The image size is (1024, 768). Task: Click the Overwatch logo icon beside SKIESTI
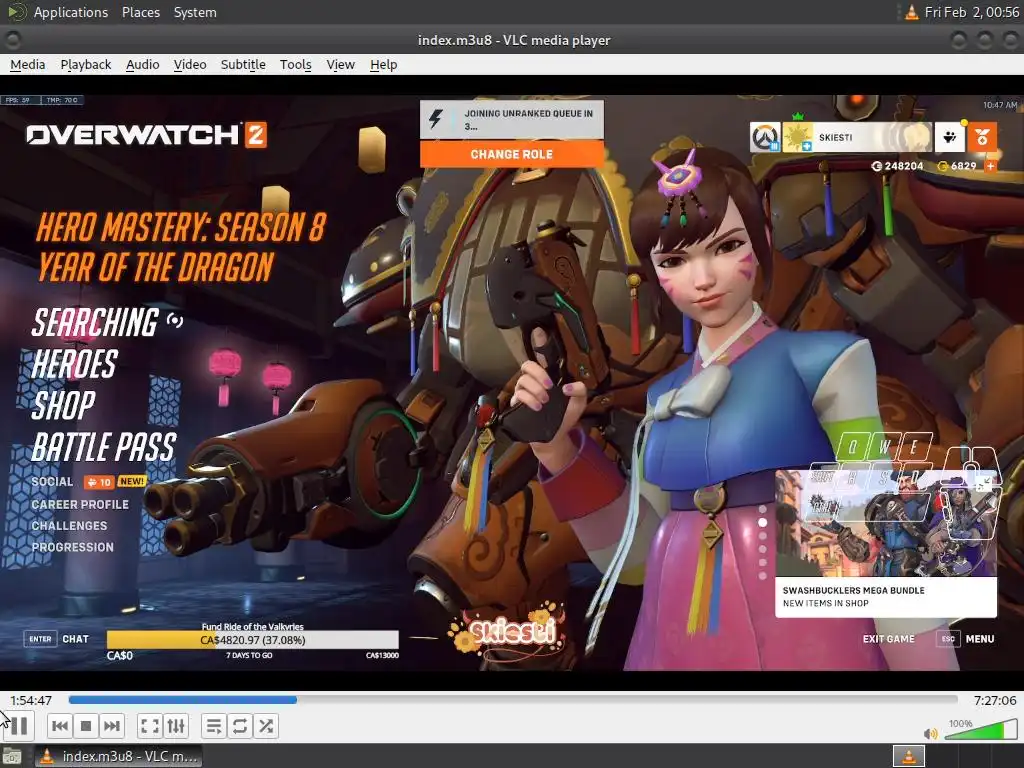tap(765, 137)
